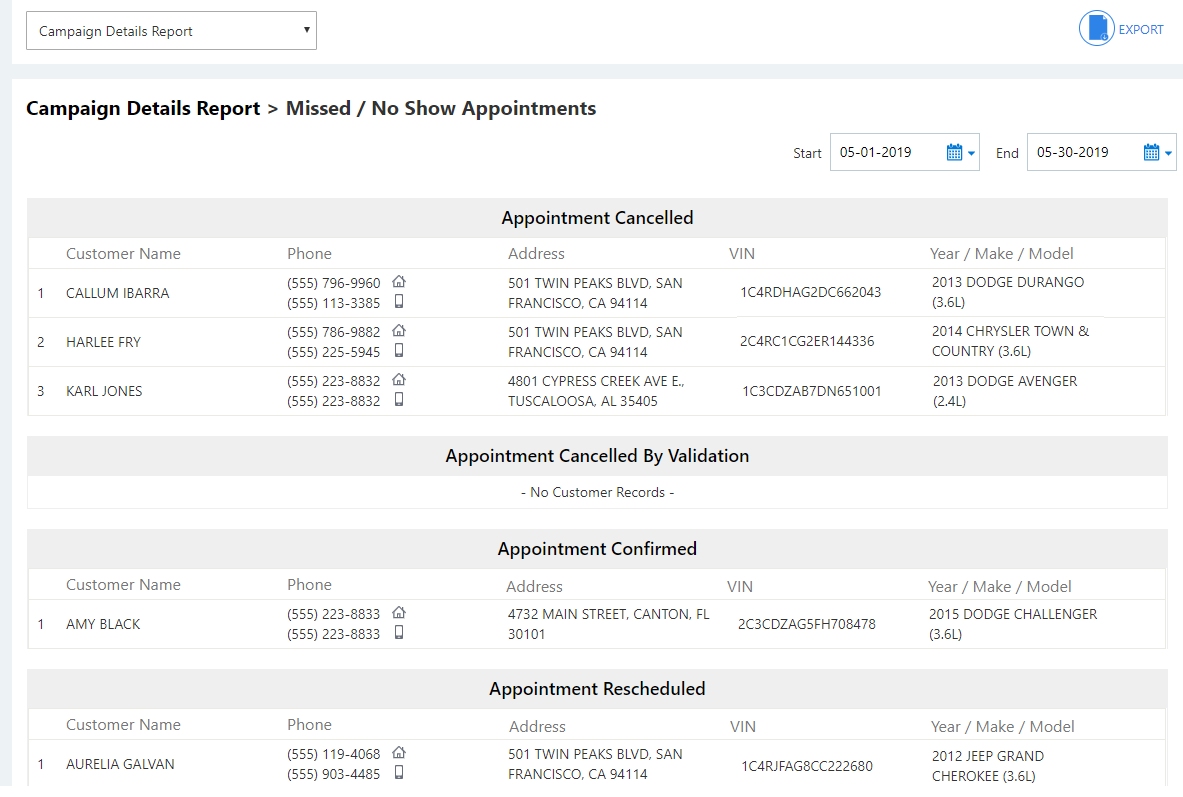Click home icon beside (555) 119-4068
Viewport: 1183px width, 797px height.
pyautogui.click(x=399, y=753)
